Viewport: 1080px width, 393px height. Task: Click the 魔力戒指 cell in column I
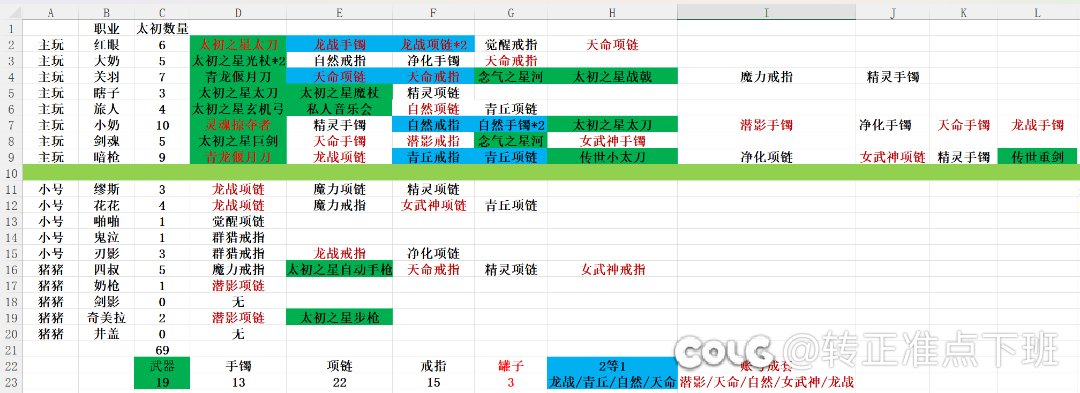767,77
